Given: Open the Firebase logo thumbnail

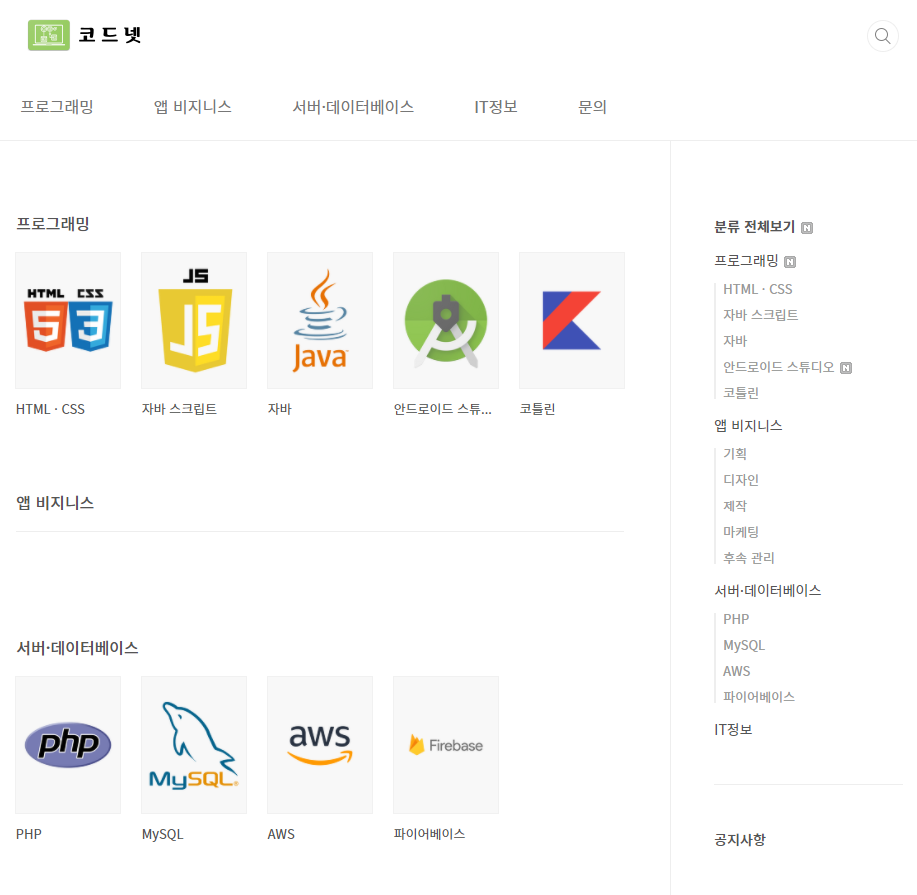Looking at the screenshot, I should click(446, 745).
